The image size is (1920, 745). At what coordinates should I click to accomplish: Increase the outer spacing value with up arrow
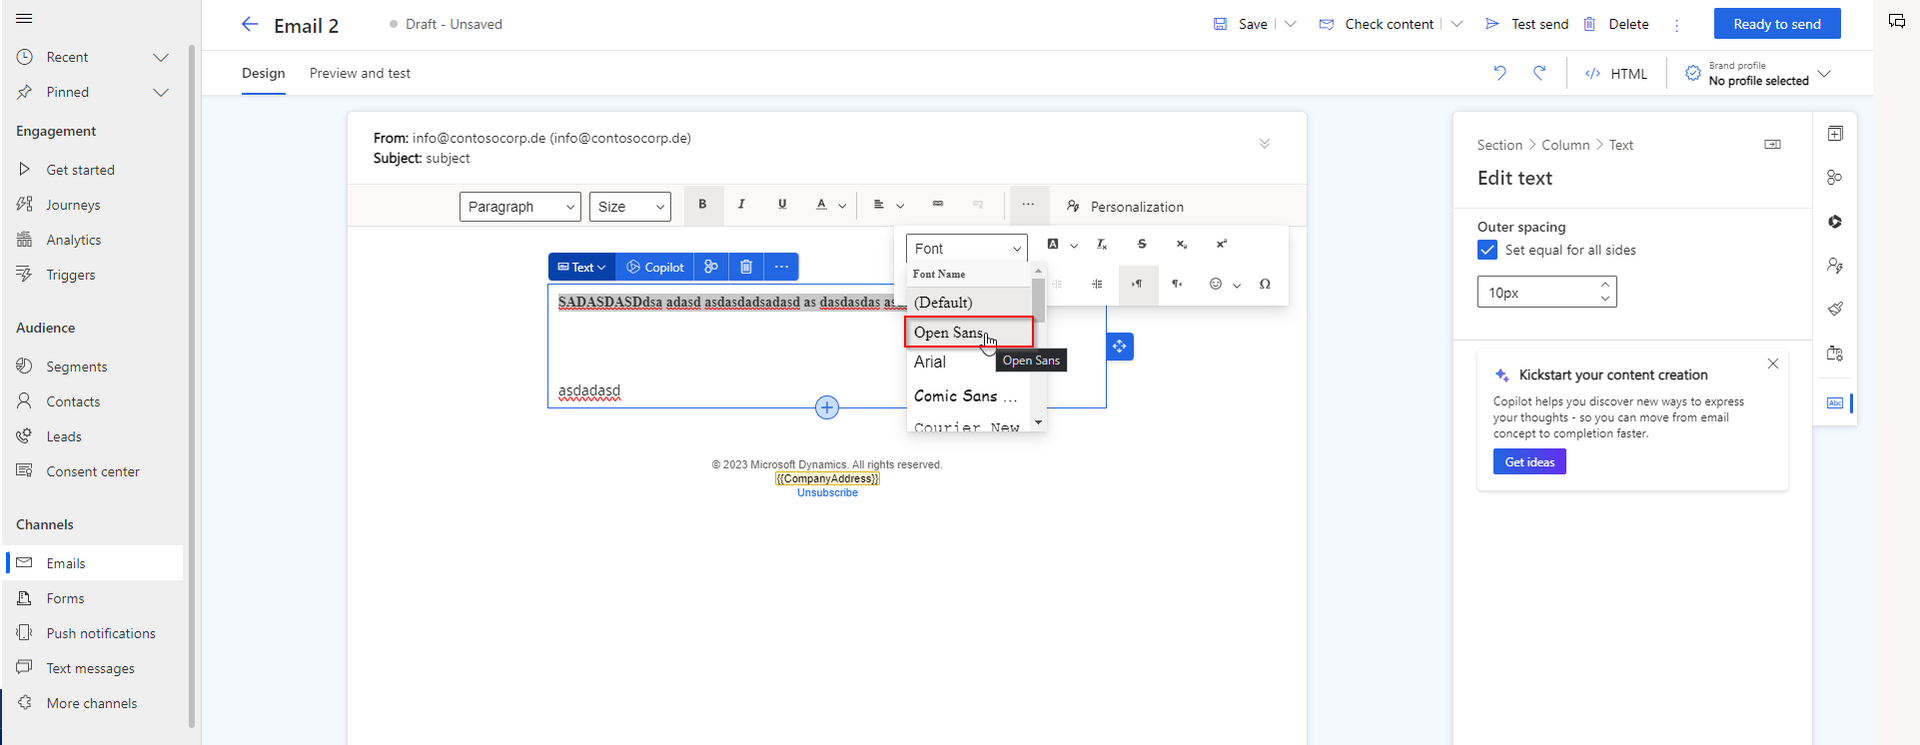pyautogui.click(x=1605, y=285)
